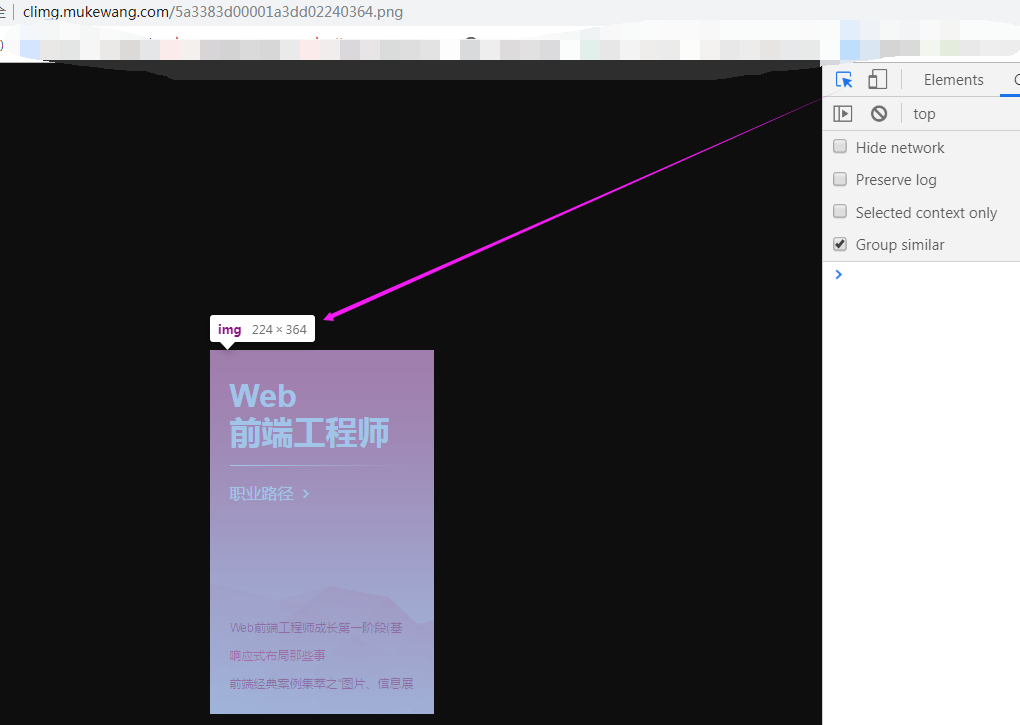Open the Elements tab
1020x725 pixels.
point(953,80)
